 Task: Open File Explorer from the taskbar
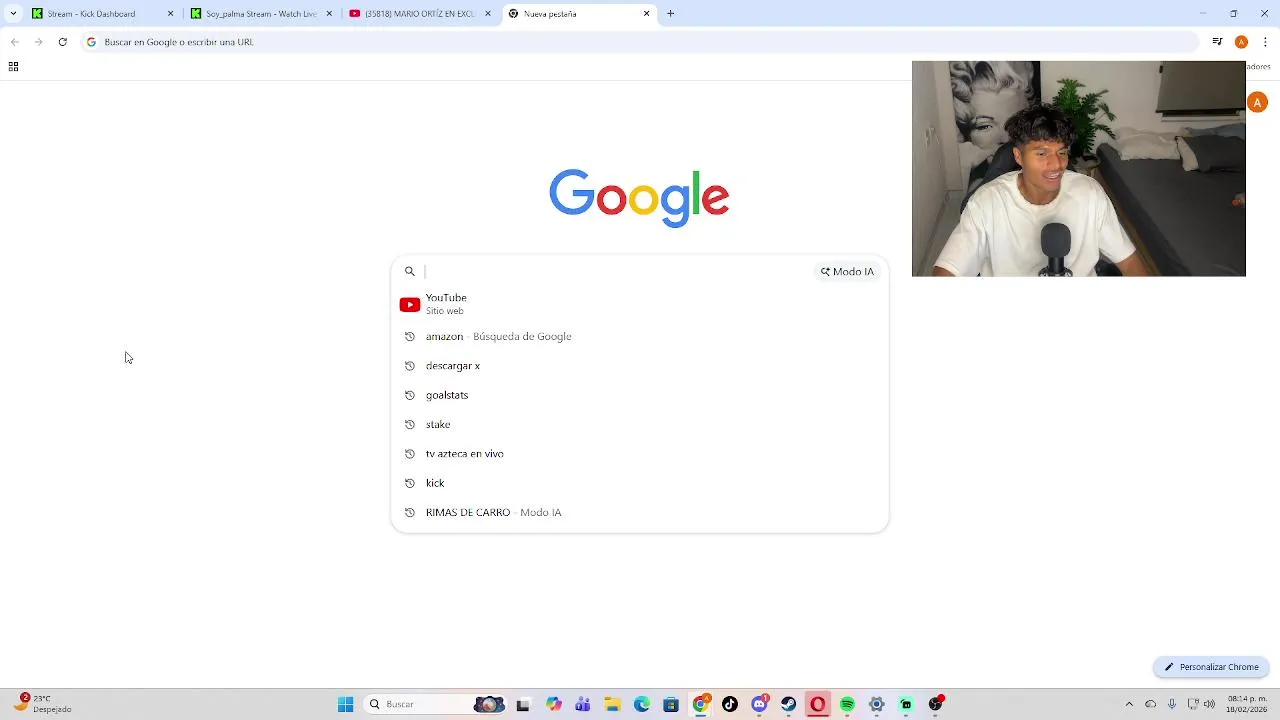click(612, 704)
